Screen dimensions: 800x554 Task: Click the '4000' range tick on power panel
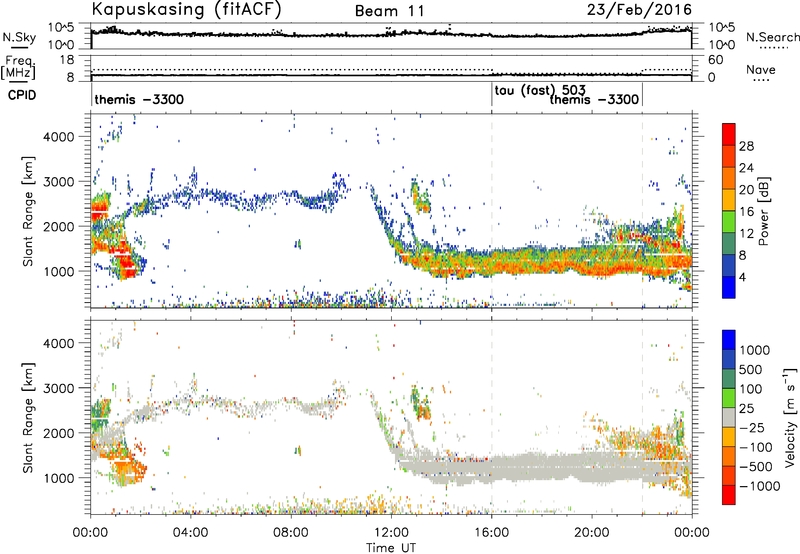tap(58, 137)
